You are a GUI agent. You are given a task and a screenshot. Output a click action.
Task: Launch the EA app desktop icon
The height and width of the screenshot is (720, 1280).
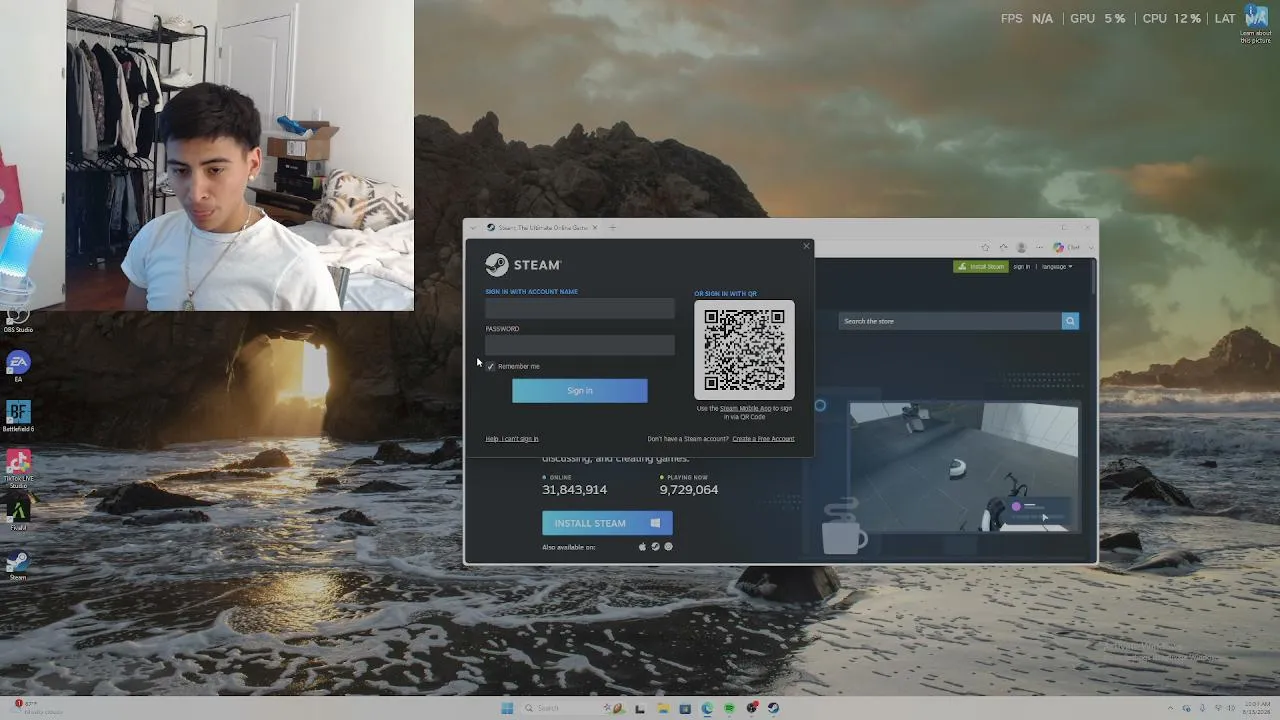coord(18,366)
